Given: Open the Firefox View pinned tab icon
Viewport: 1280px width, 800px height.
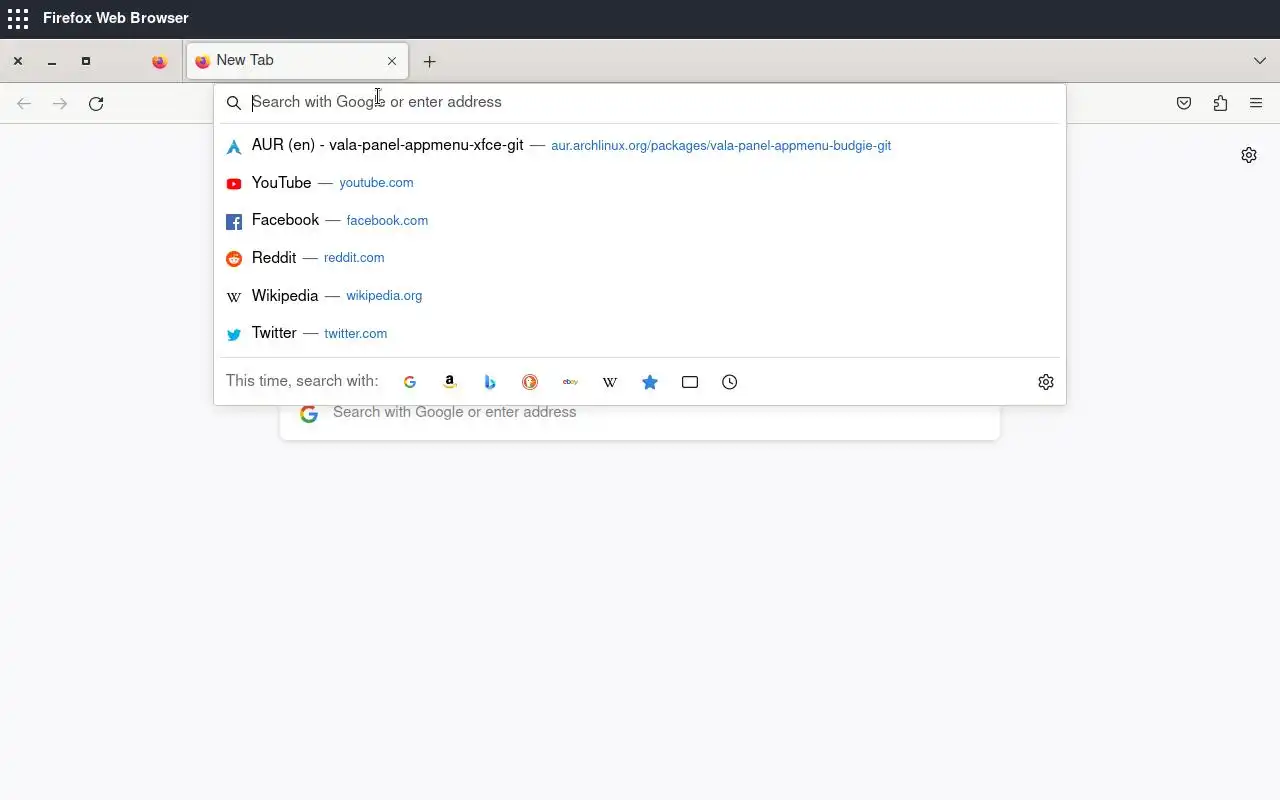Looking at the screenshot, I should [x=159, y=61].
